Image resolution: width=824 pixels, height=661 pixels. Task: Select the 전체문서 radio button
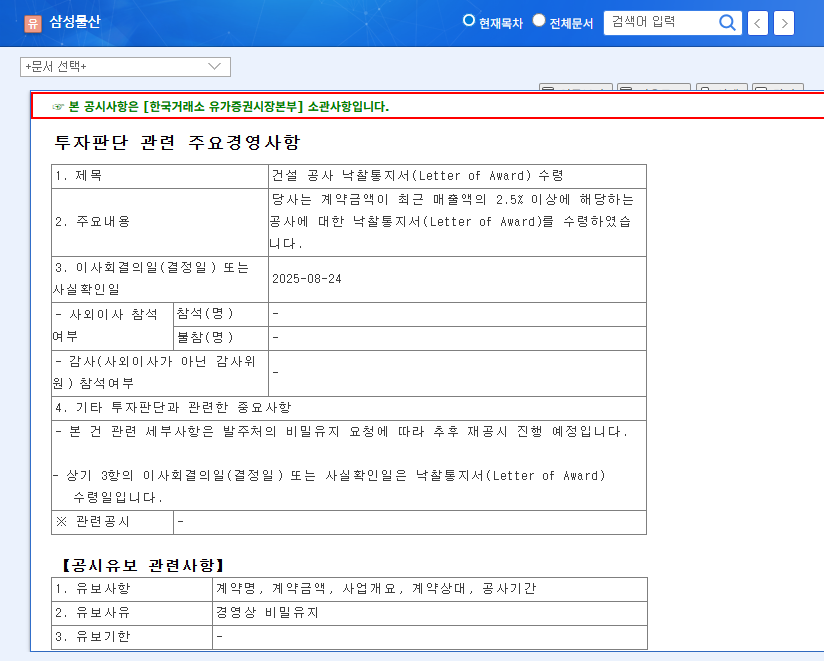click(539, 20)
